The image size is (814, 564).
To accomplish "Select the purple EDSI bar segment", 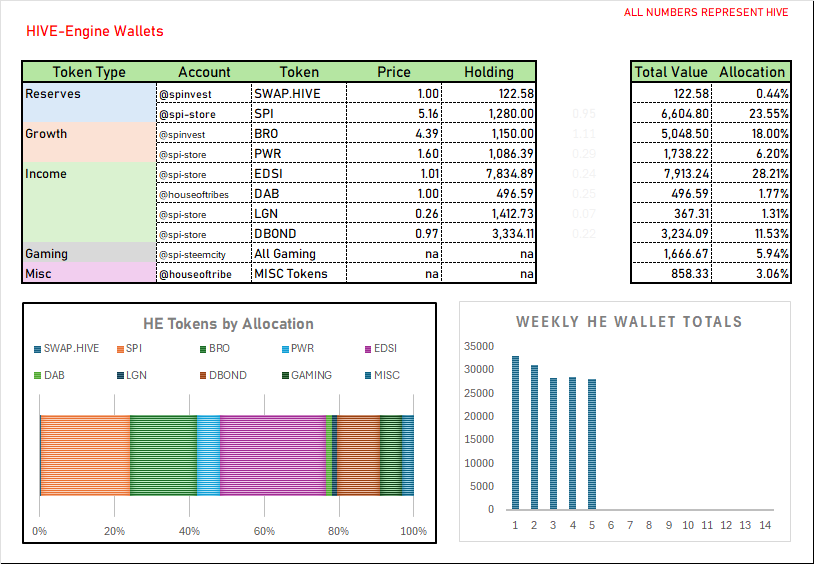I will click(x=273, y=455).
